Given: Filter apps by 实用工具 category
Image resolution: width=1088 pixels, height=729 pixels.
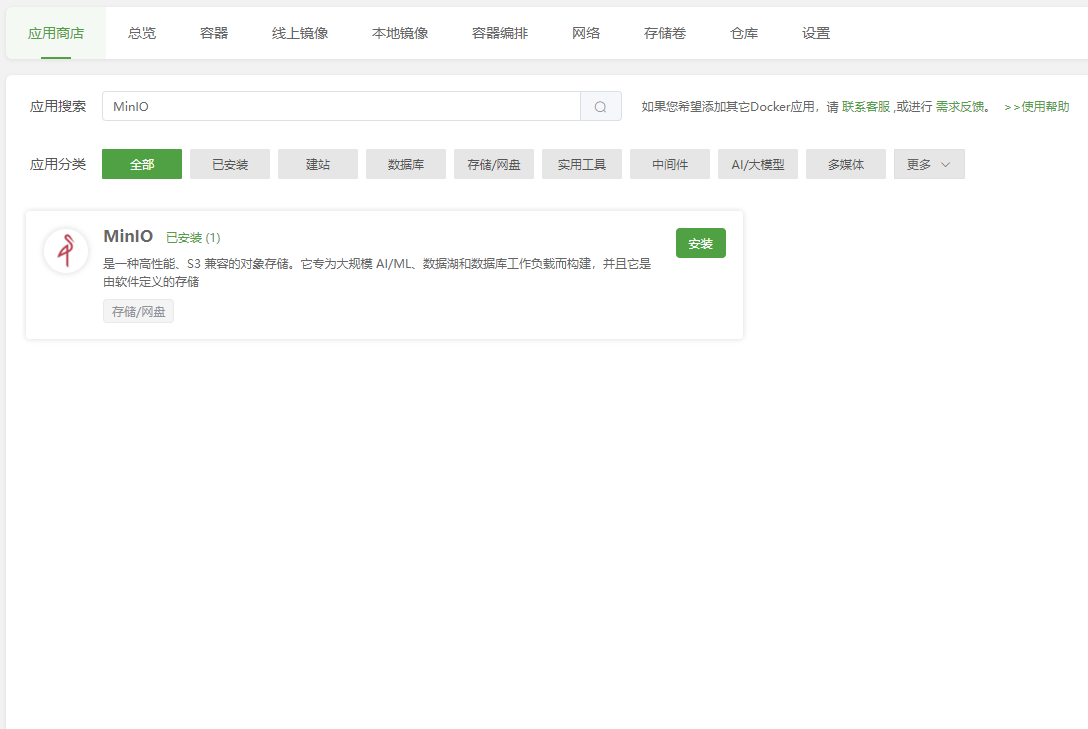Looking at the screenshot, I should (x=582, y=164).
